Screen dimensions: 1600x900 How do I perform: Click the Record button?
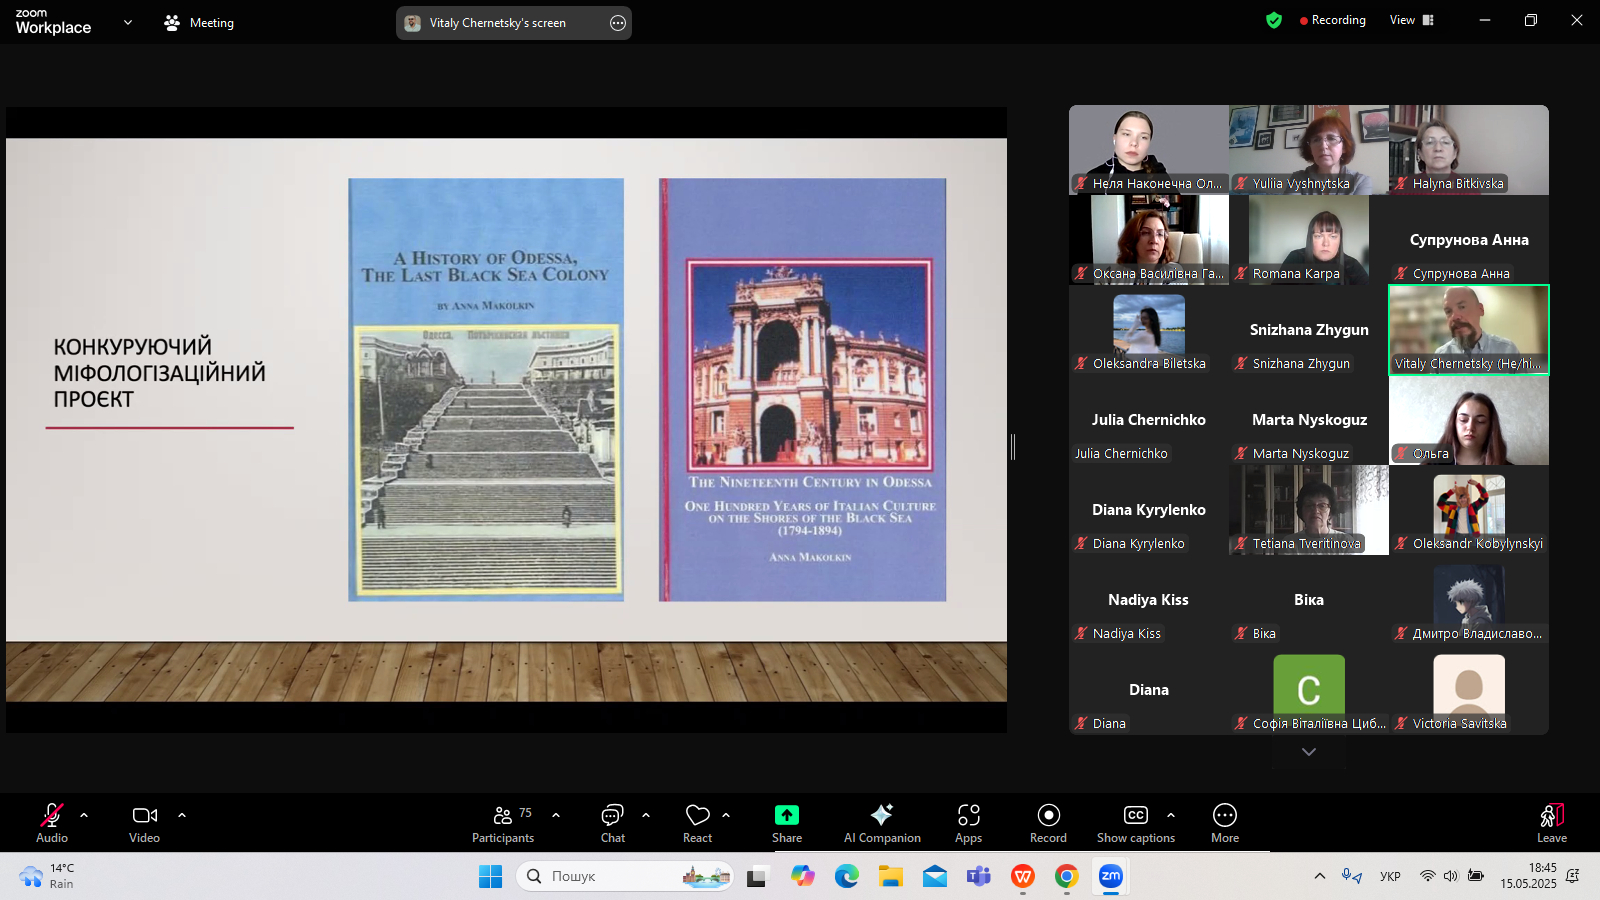click(x=1048, y=823)
